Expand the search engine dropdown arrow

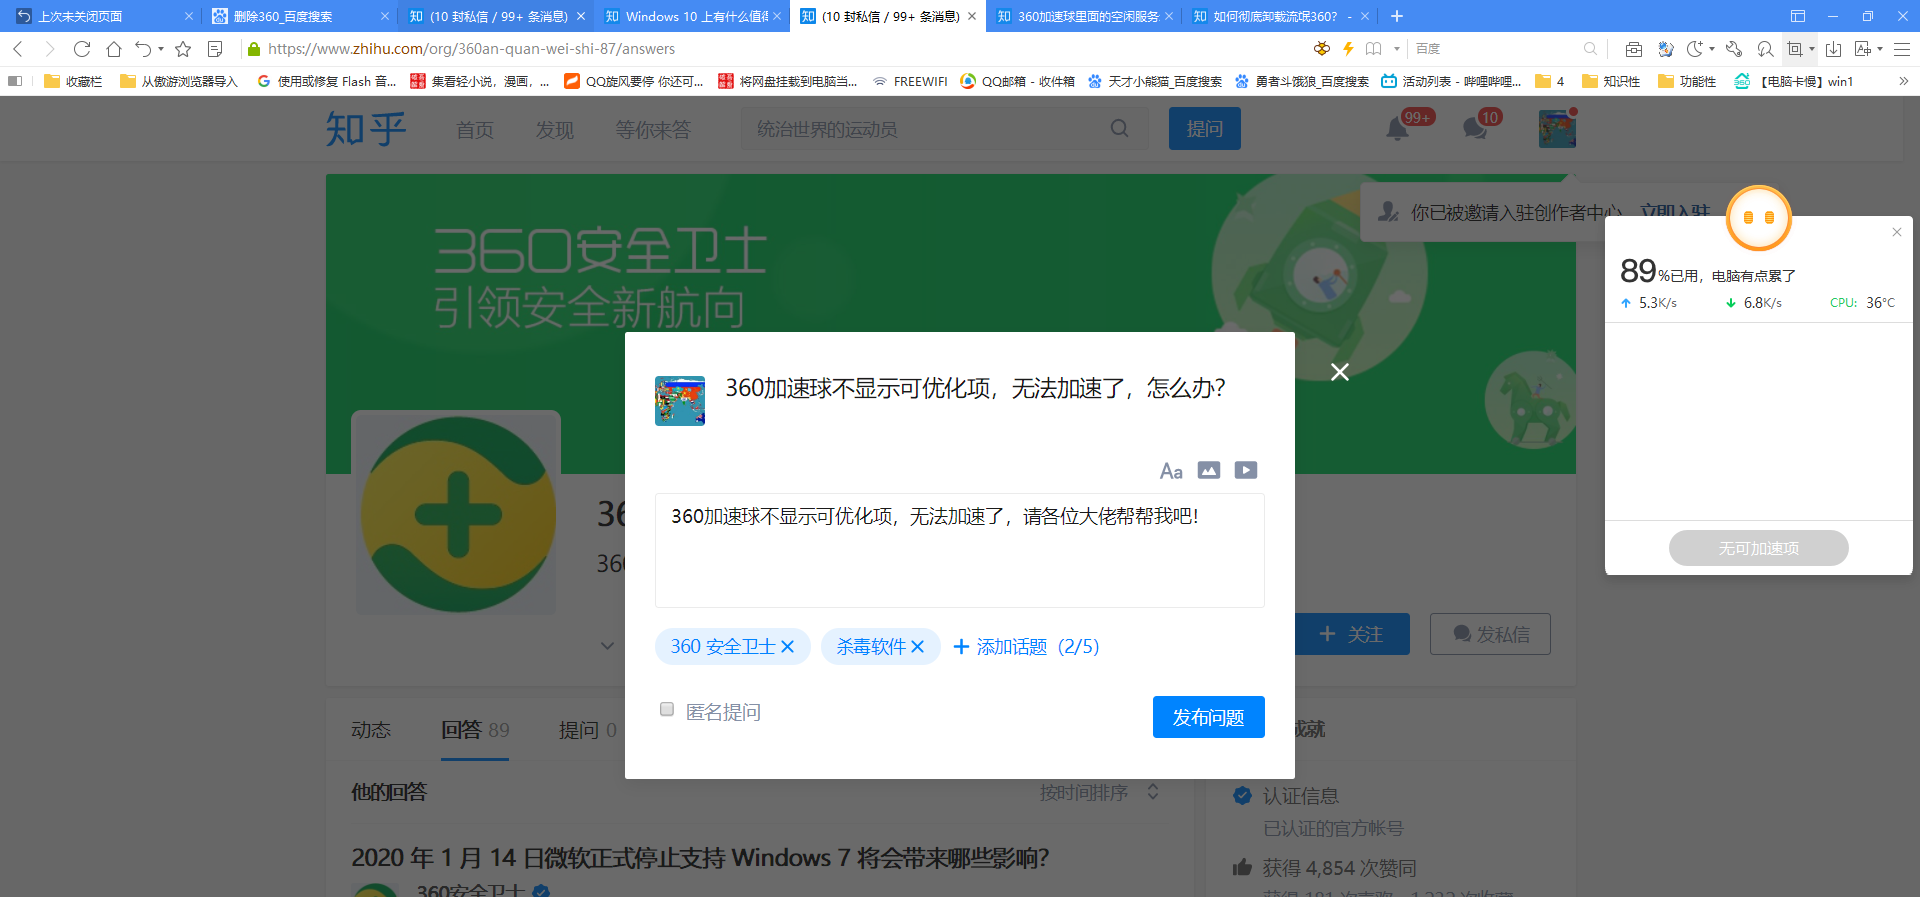(x=1397, y=49)
